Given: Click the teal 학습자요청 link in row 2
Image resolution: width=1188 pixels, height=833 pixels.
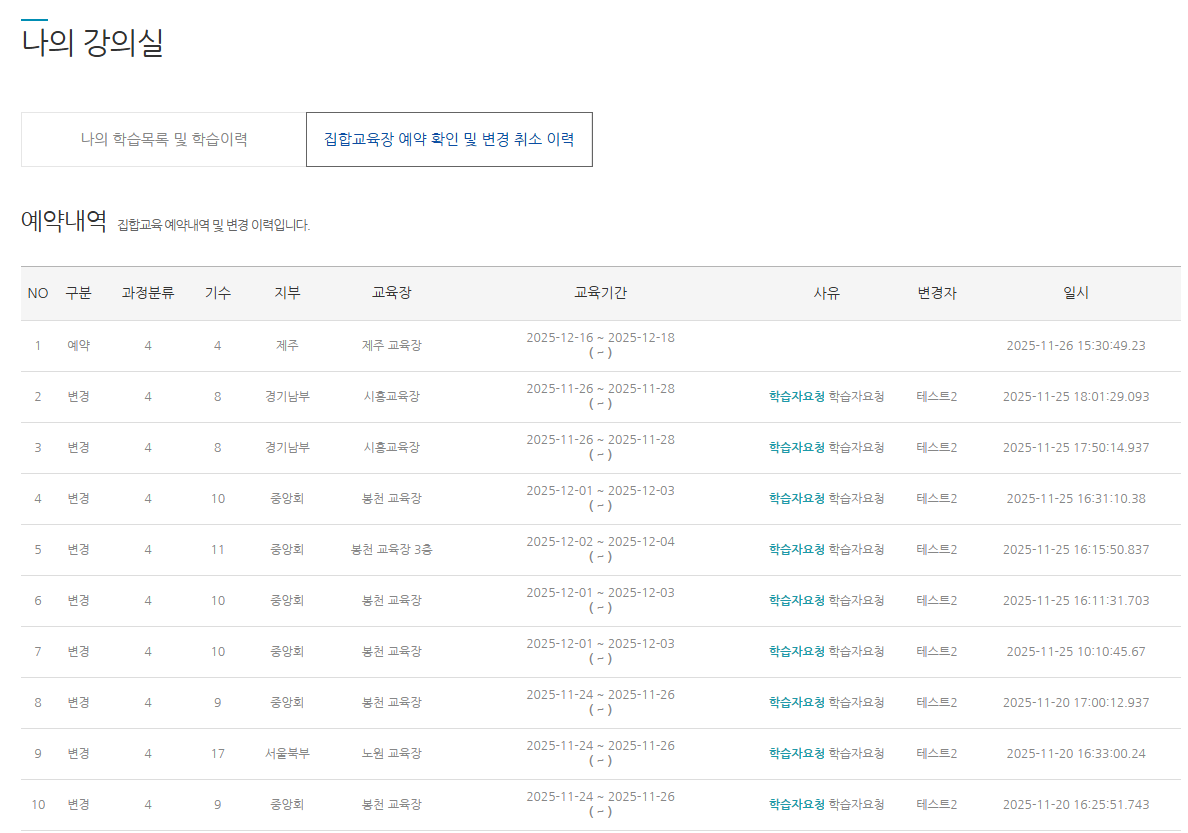Looking at the screenshot, I should tap(796, 396).
